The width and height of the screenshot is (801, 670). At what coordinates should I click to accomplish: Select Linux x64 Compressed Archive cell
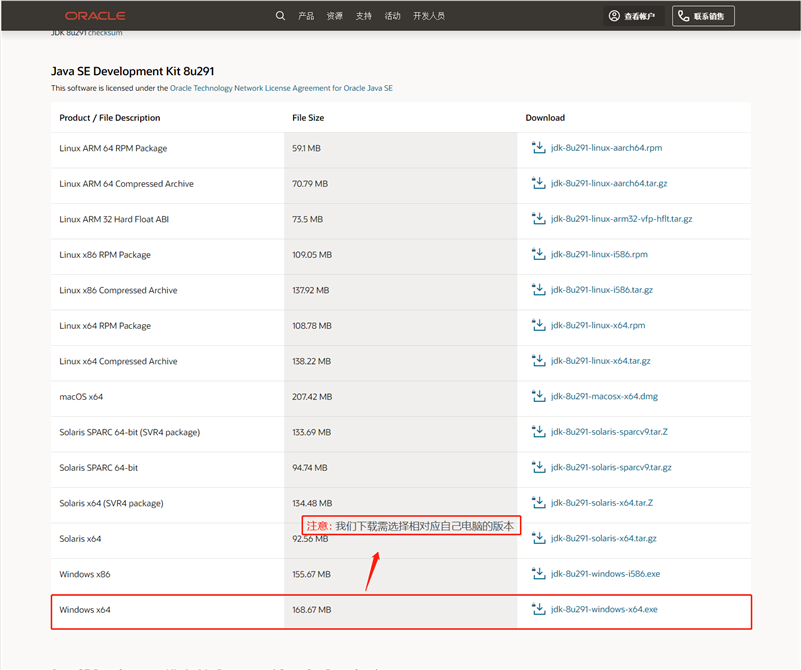pyautogui.click(x=168, y=361)
